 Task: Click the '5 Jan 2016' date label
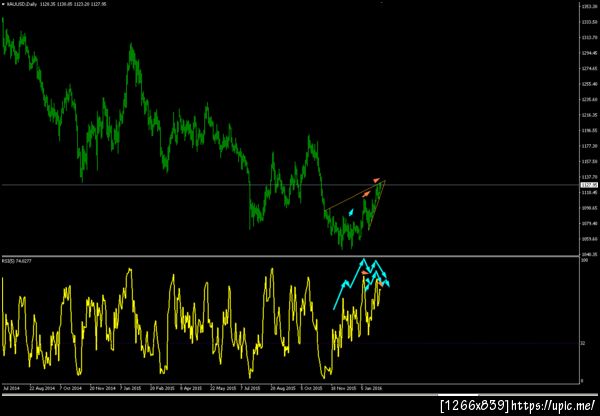pos(372,388)
